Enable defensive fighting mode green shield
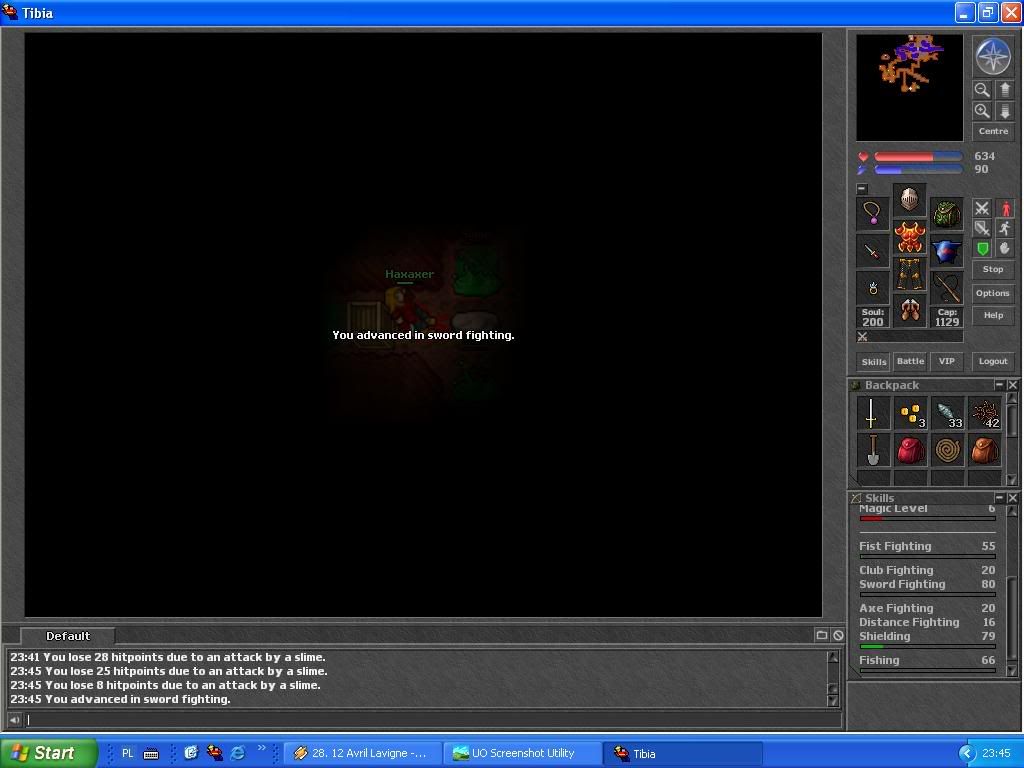The image size is (1024, 768). (982, 248)
